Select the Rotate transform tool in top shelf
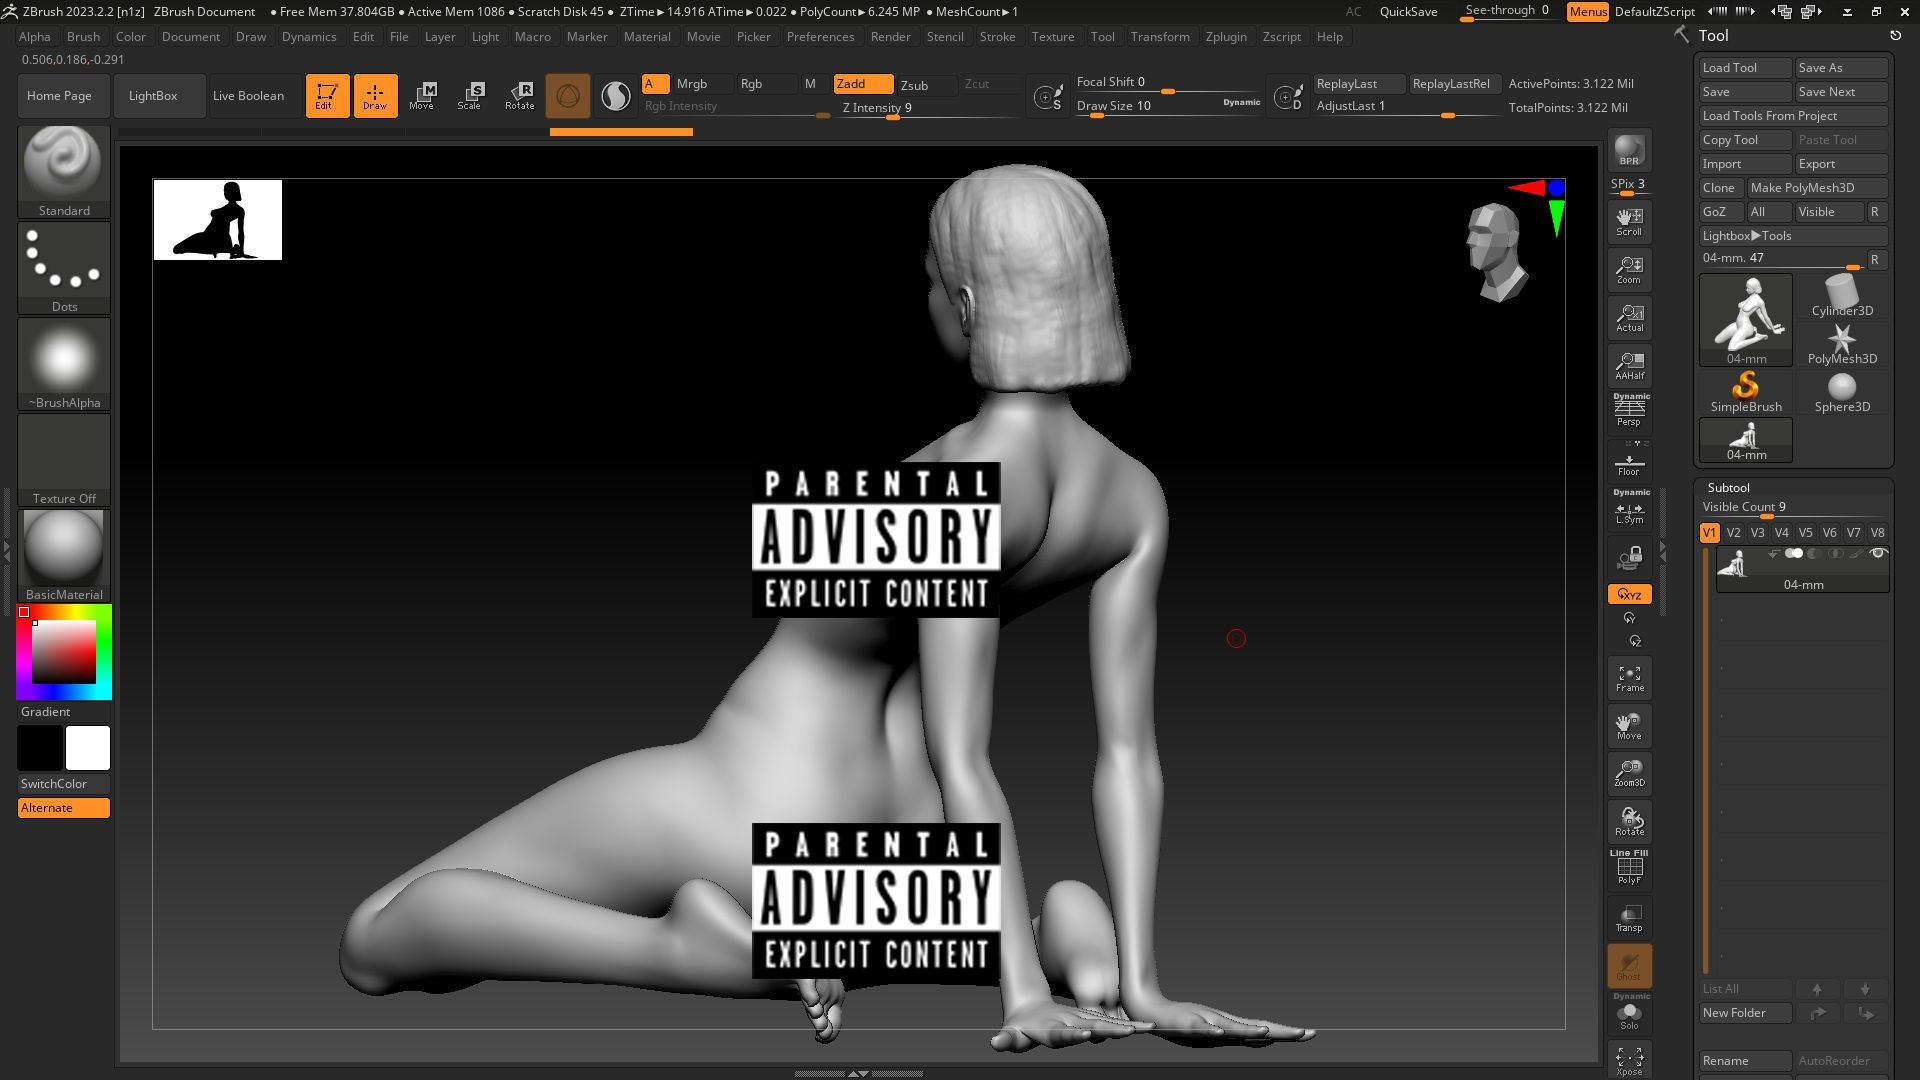 [519, 96]
